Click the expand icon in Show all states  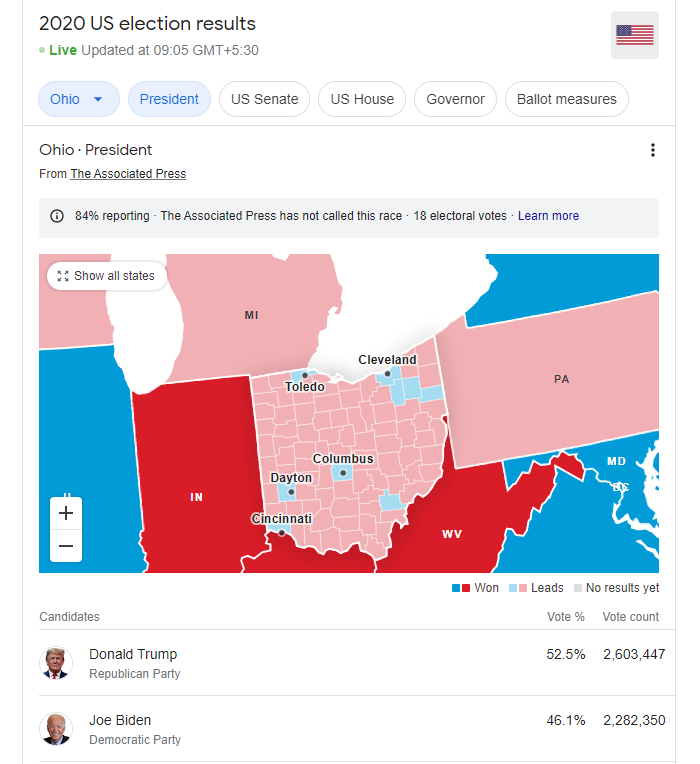pyautogui.click(x=63, y=276)
